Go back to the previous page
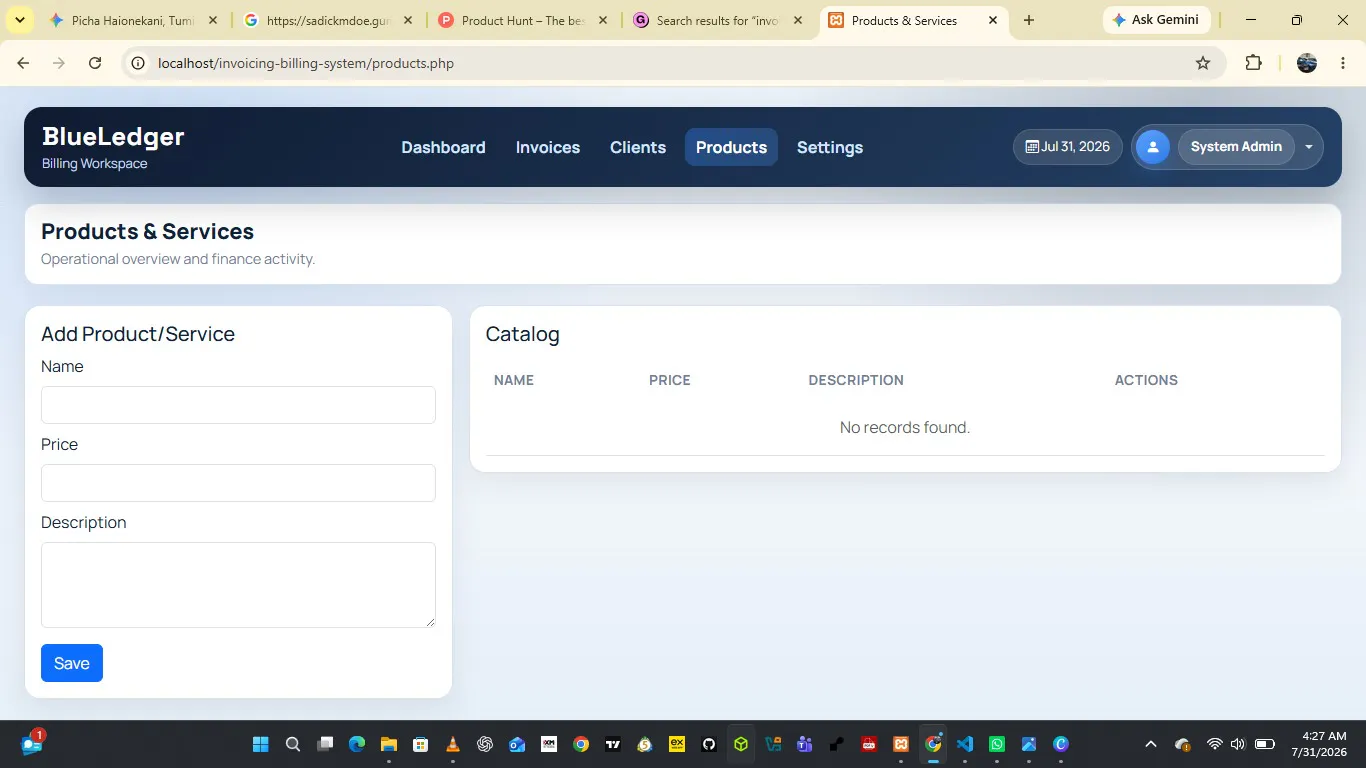The height and width of the screenshot is (768, 1366). [24, 63]
